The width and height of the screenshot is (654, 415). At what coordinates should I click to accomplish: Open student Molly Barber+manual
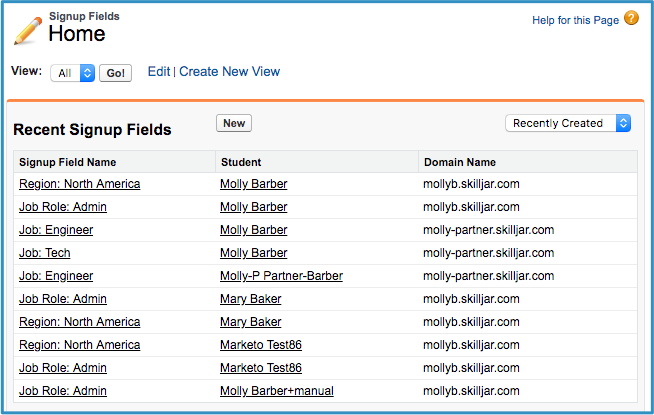click(277, 391)
